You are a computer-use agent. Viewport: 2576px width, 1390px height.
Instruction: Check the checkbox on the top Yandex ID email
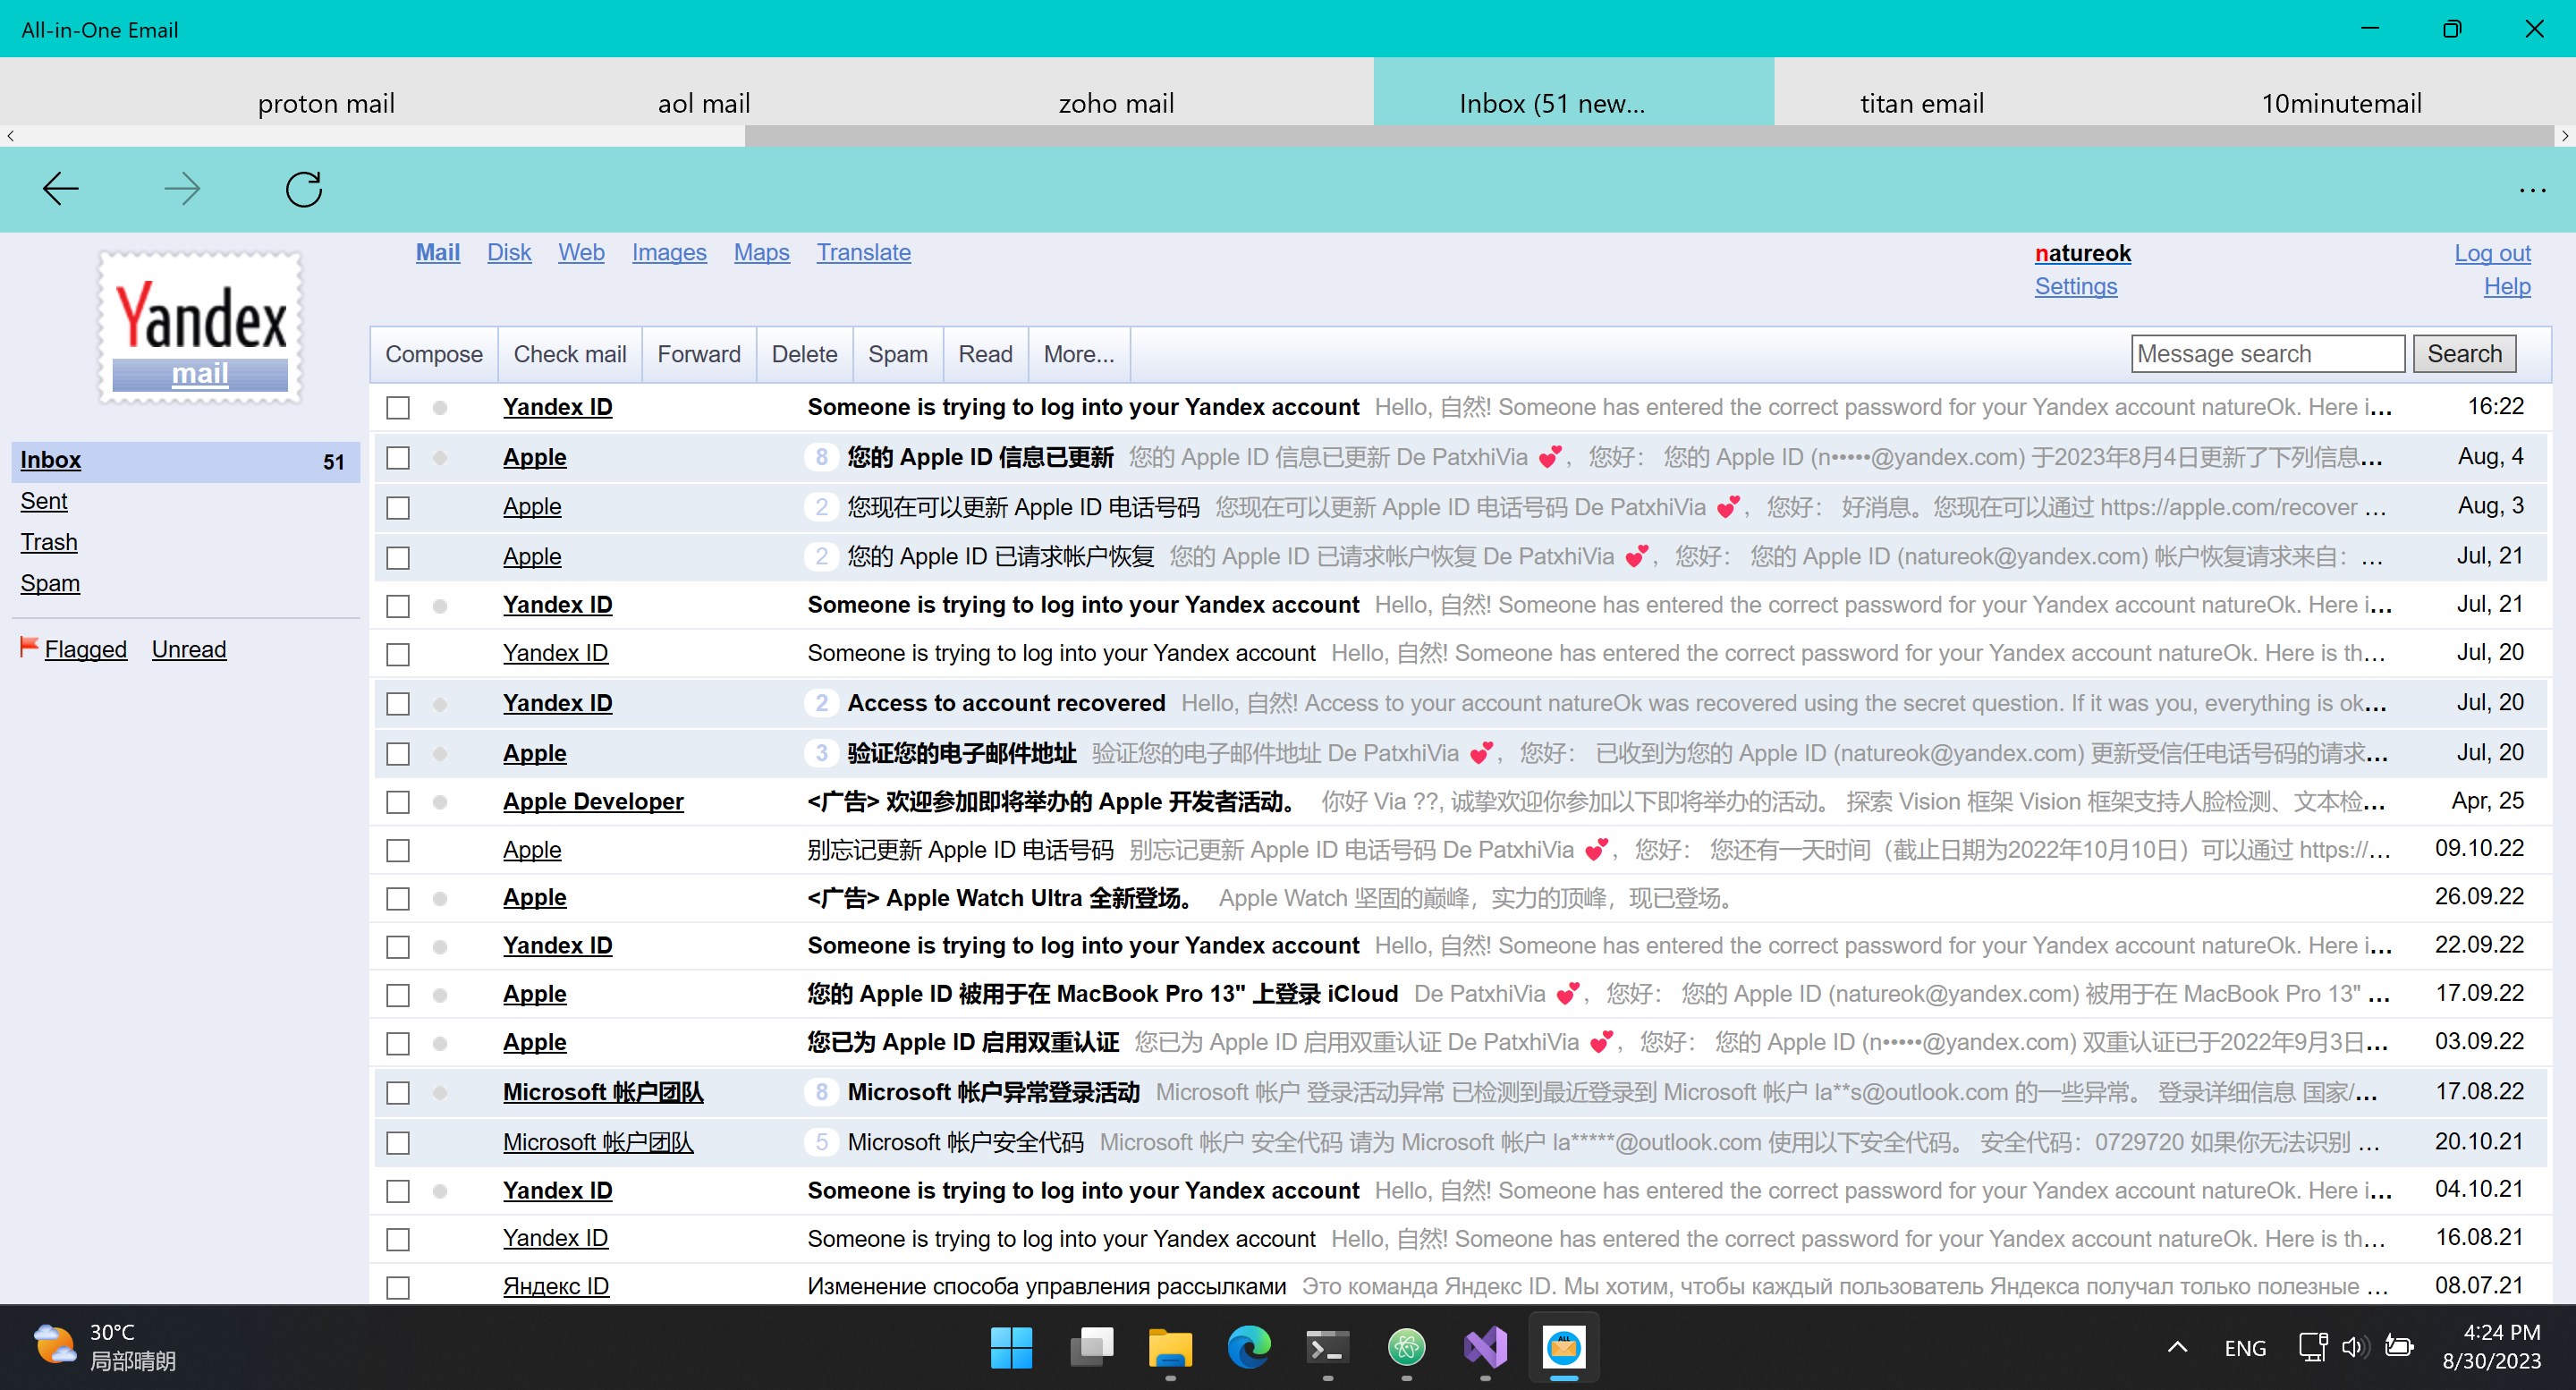pos(398,407)
